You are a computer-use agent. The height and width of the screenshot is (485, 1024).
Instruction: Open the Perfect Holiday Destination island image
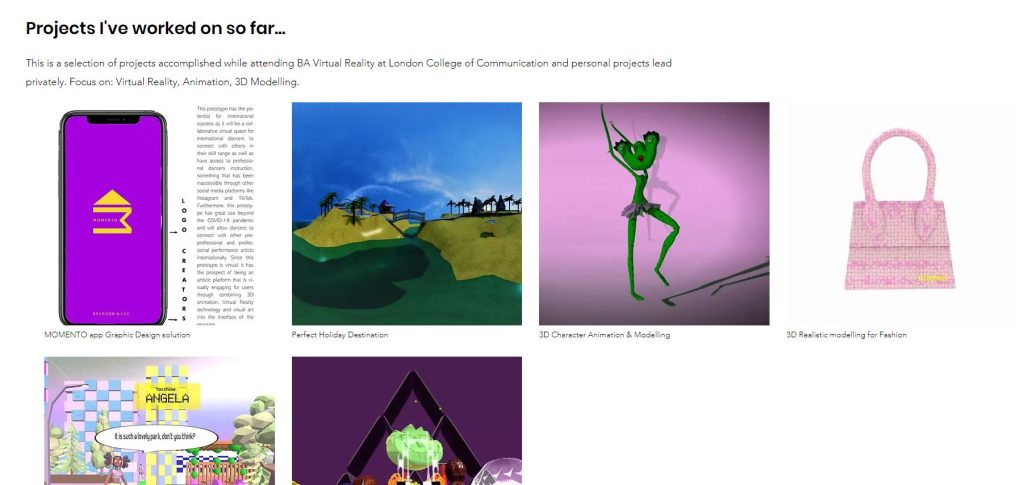(406, 213)
